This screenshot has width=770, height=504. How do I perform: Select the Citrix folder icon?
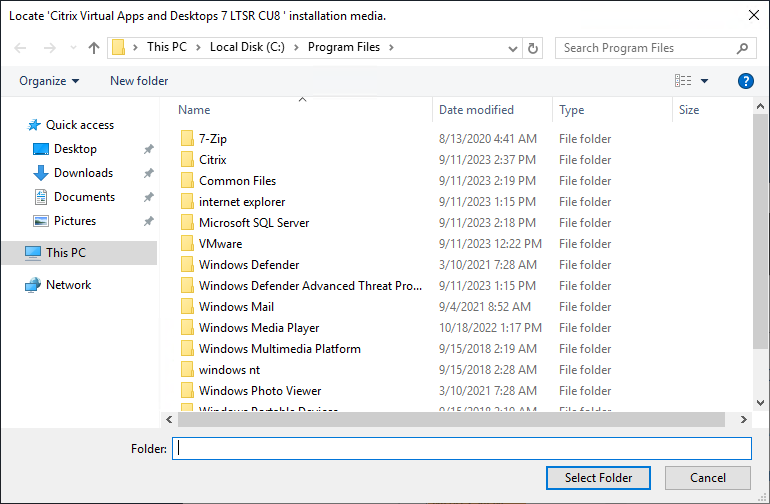[x=187, y=160]
